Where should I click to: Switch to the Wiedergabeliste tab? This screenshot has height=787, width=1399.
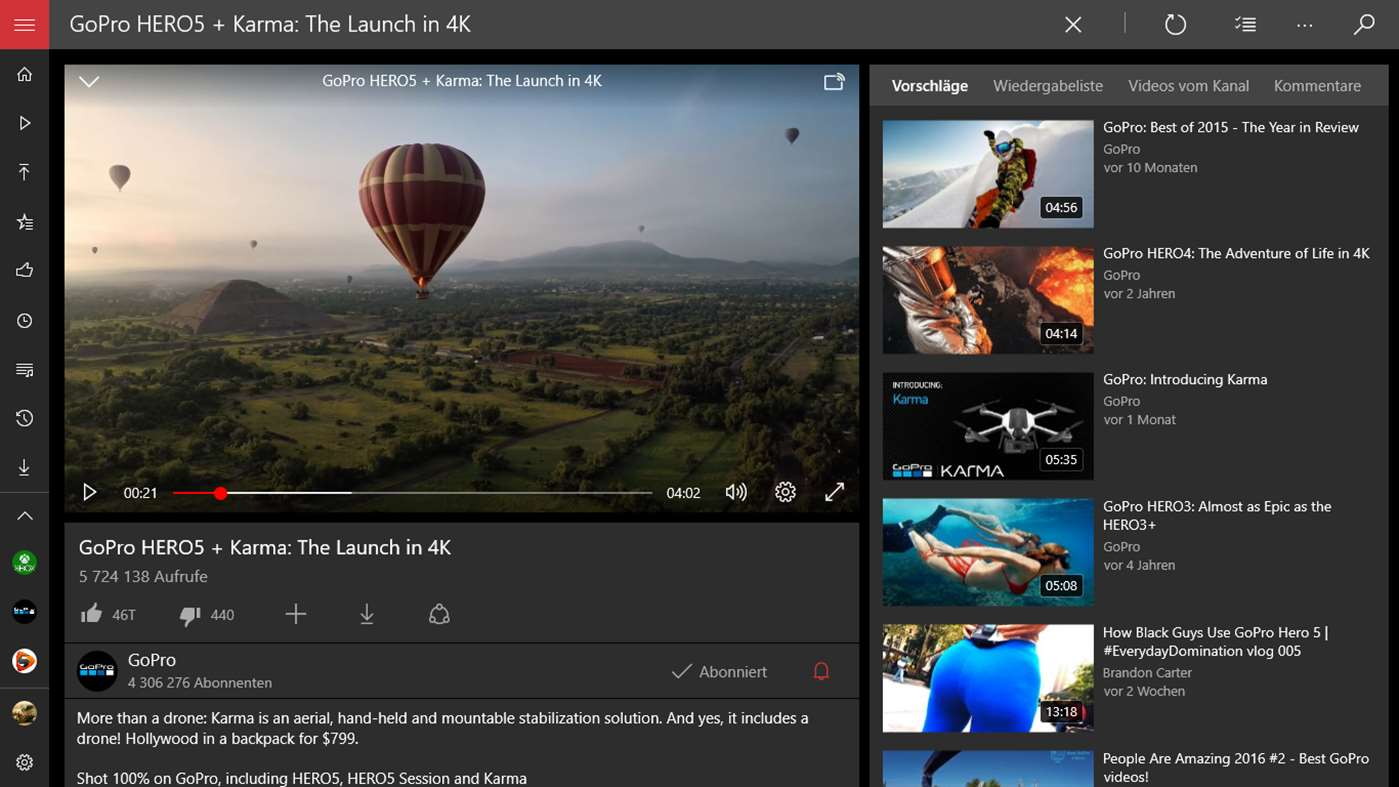coord(1048,86)
